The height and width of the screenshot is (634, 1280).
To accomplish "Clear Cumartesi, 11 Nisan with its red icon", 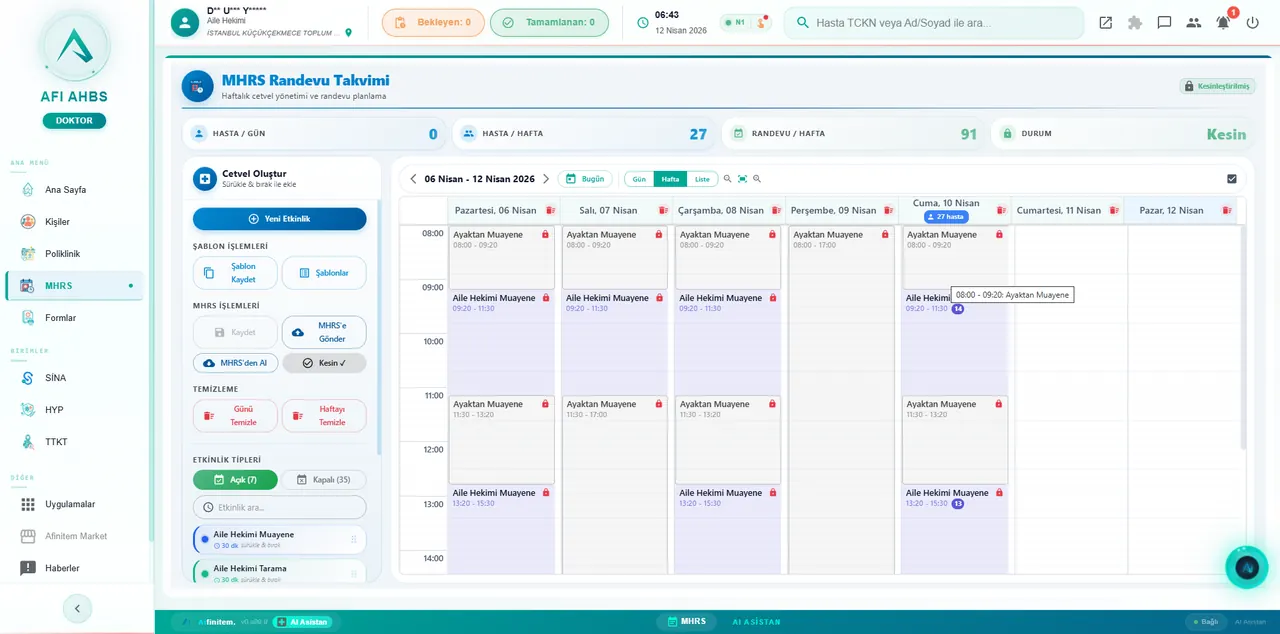I will 1114,211.
